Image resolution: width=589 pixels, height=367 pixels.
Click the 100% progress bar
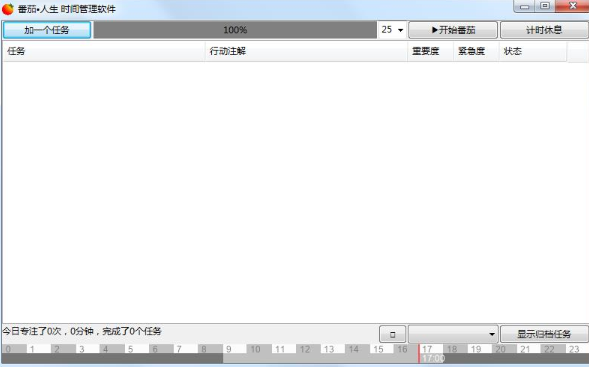[235, 30]
